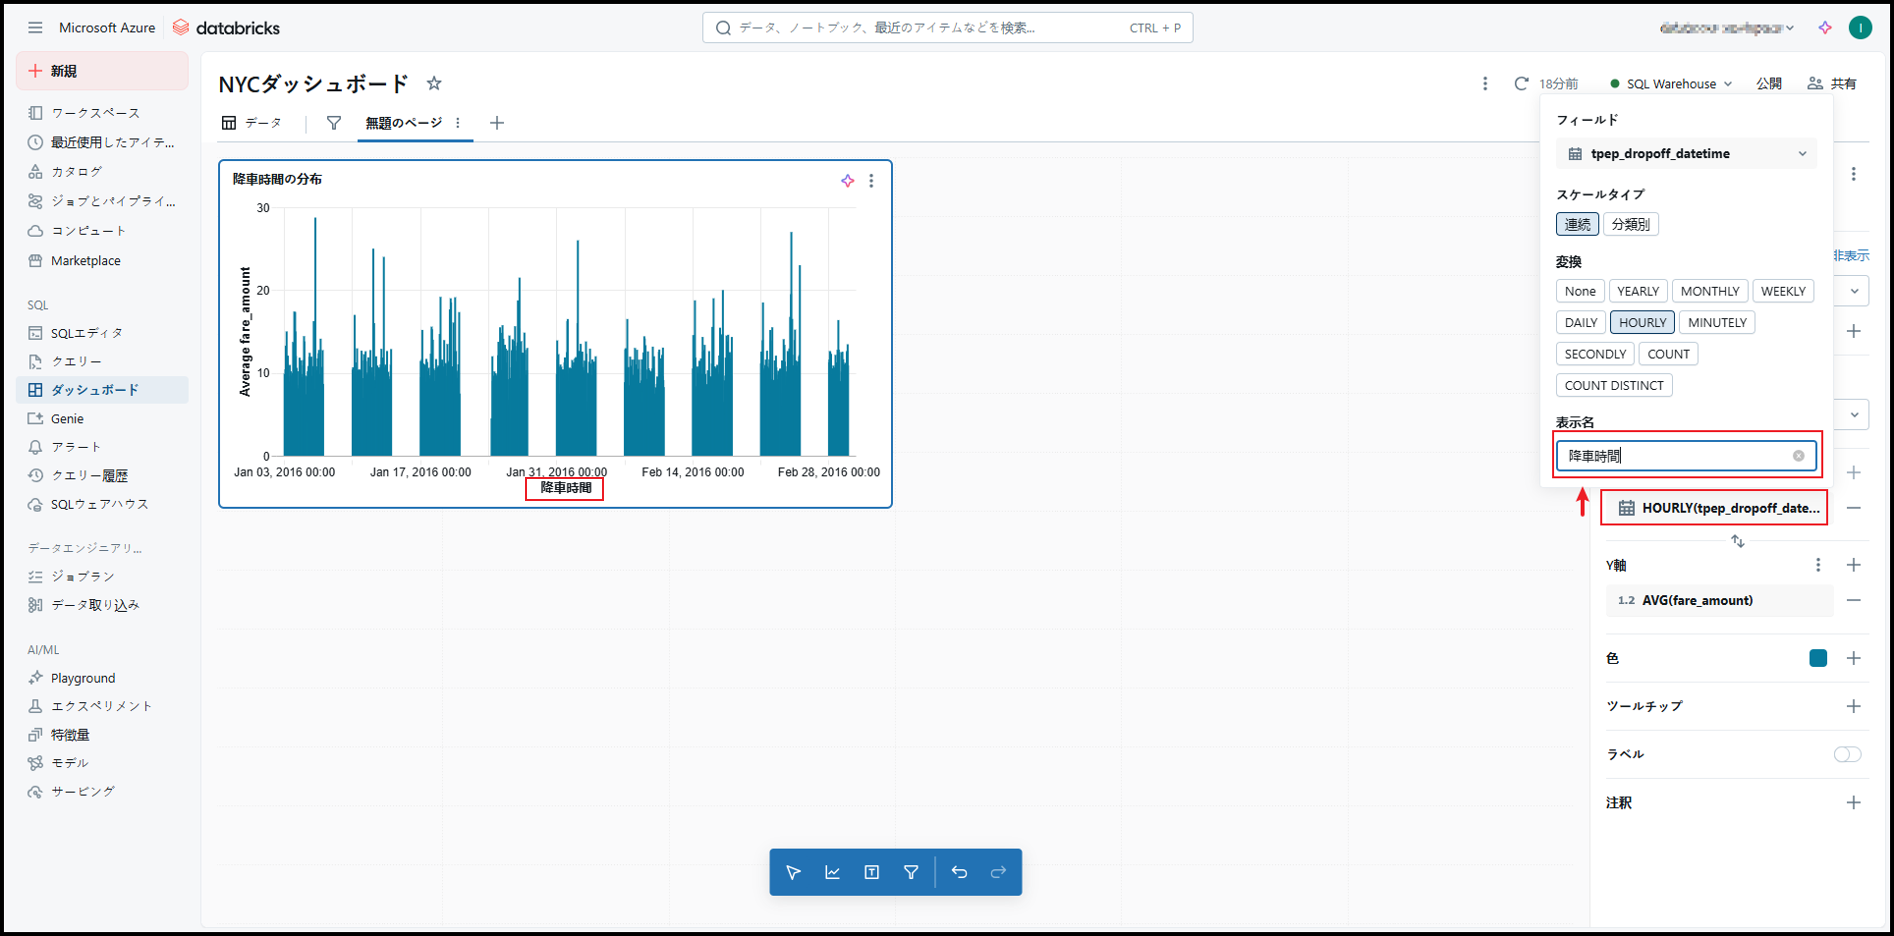The height and width of the screenshot is (936, 1894).
Task: Open SQL Warehouses in the sidebar
Action: pyautogui.click(x=100, y=505)
